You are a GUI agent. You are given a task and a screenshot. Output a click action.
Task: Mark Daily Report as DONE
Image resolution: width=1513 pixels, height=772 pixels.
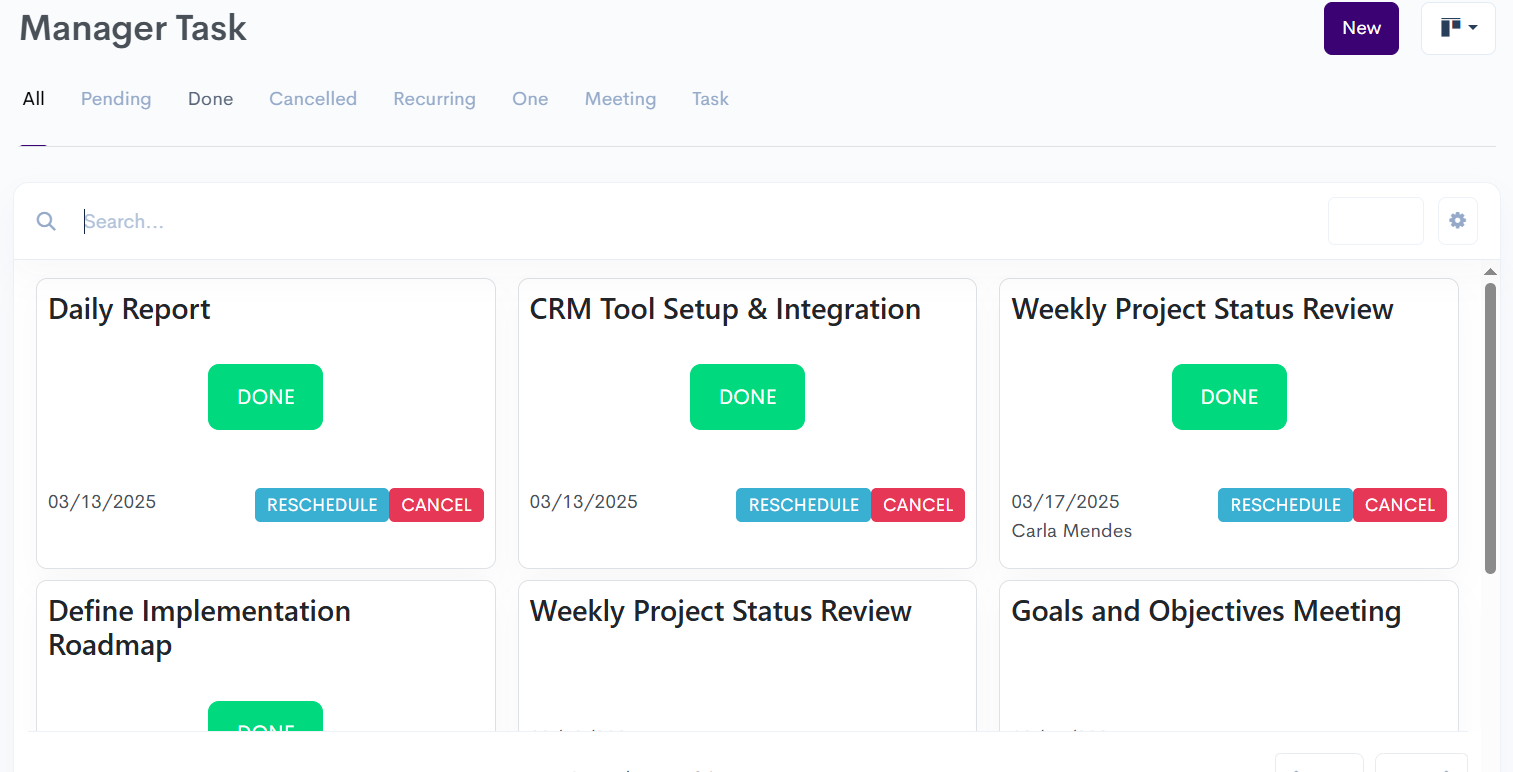tap(265, 397)
